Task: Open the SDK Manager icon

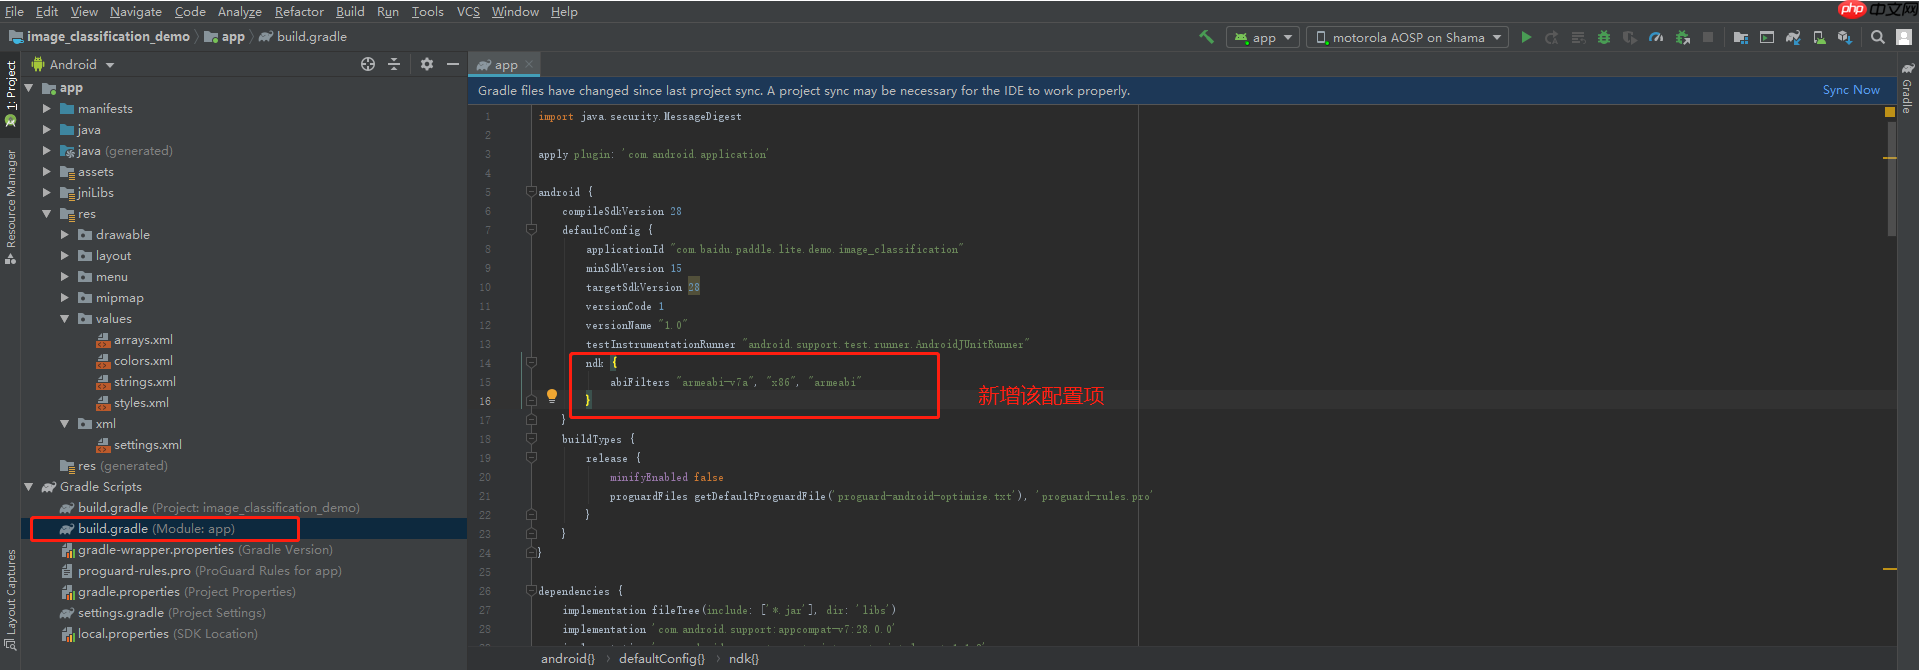Action: pos(1844,37)
